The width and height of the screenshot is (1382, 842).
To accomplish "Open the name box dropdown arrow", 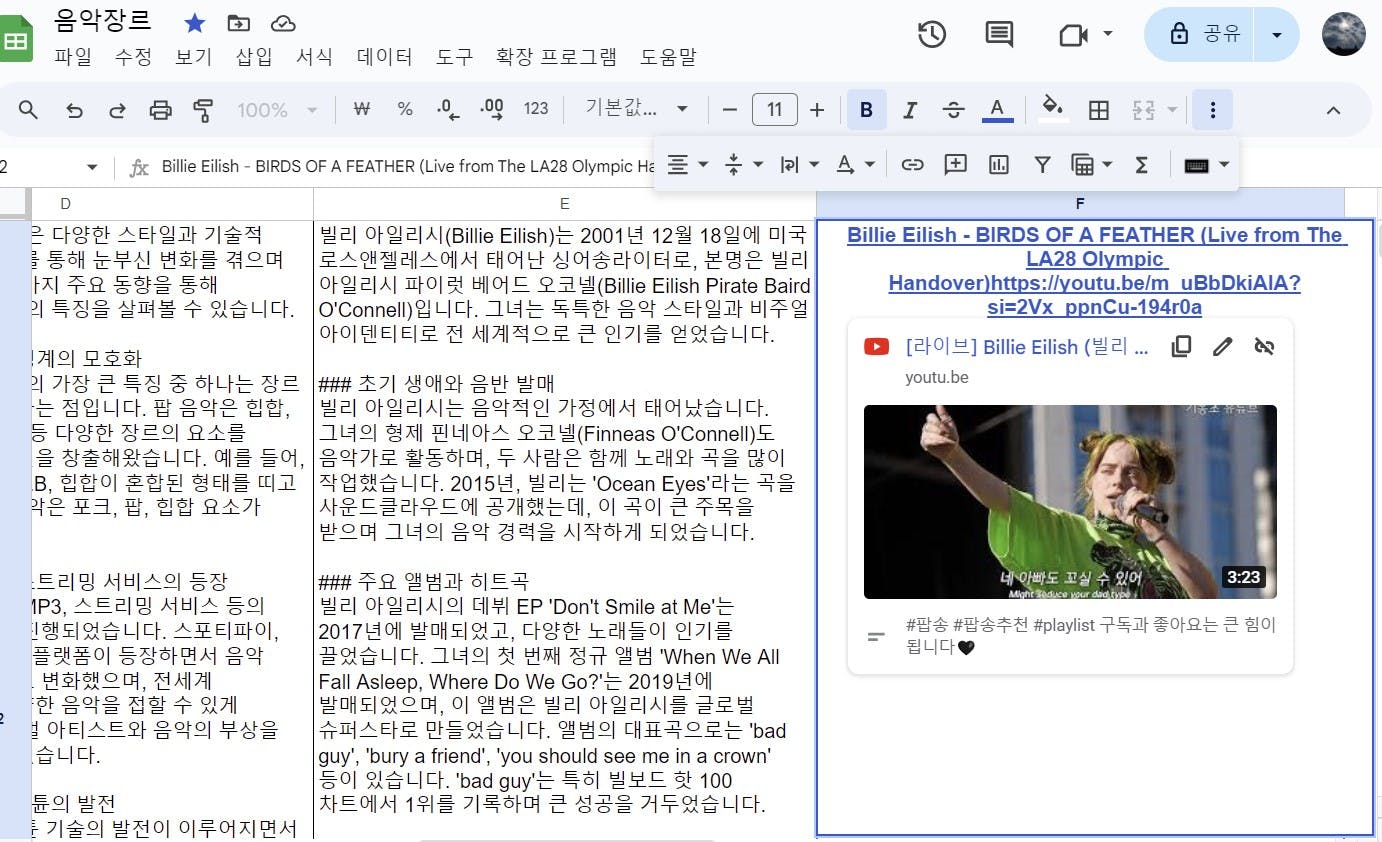I will click(92, 167).
